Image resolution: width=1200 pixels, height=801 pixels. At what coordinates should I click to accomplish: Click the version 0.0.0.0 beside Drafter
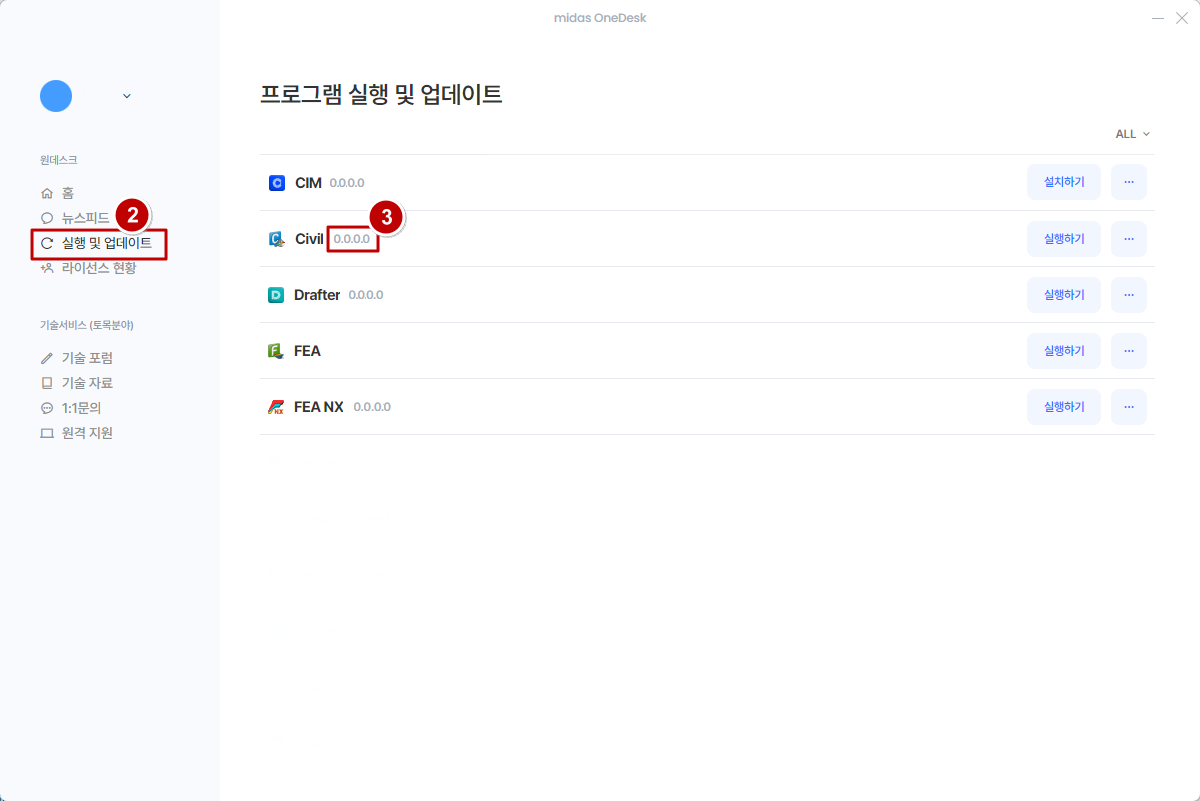[x=366, y=295]
